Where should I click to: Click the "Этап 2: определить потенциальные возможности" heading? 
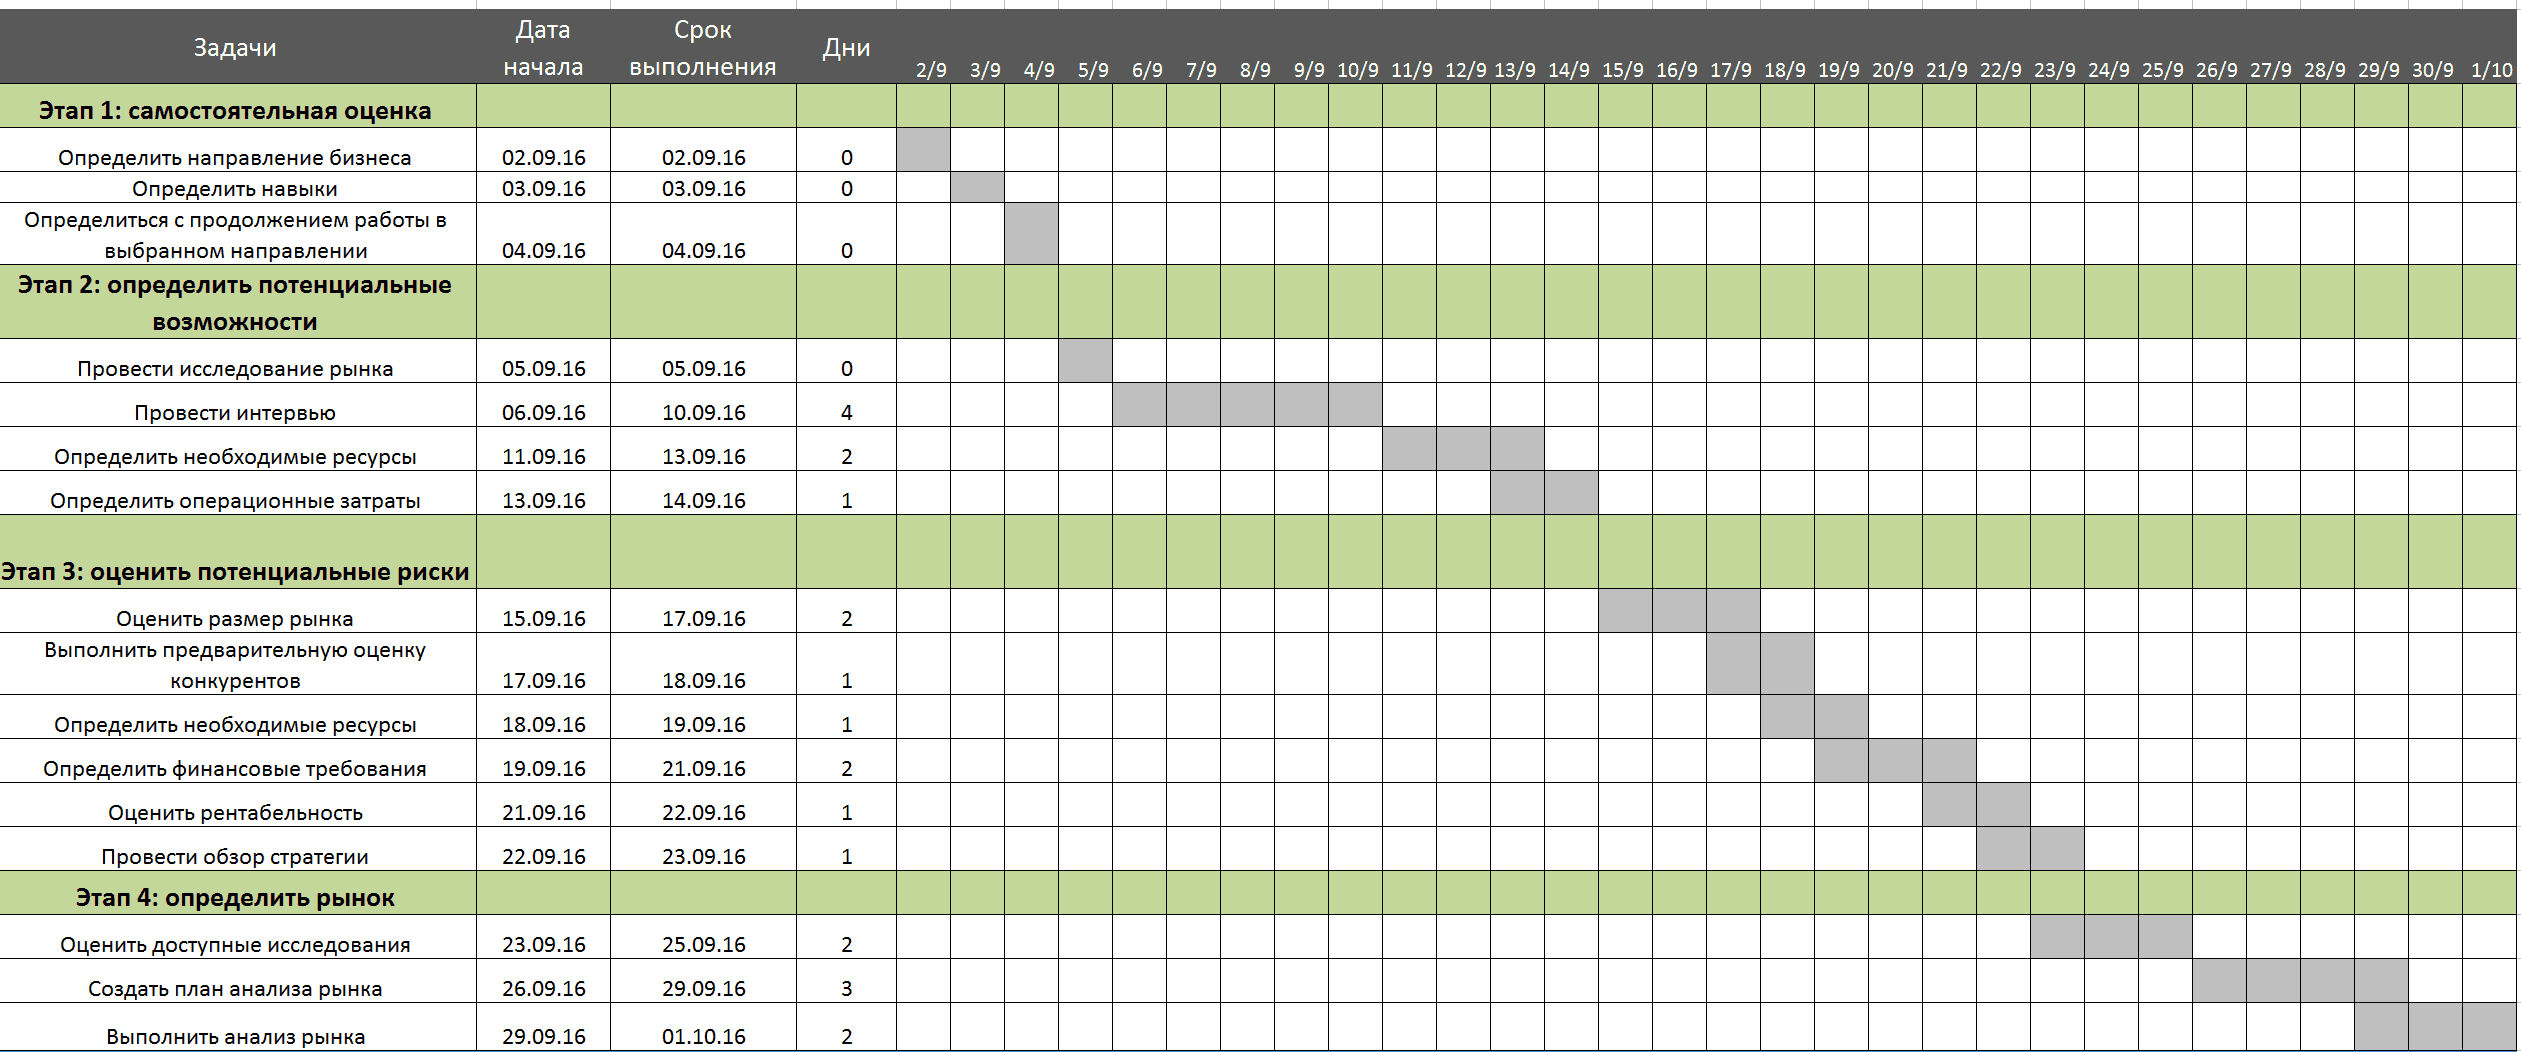[x=235, y=303]
